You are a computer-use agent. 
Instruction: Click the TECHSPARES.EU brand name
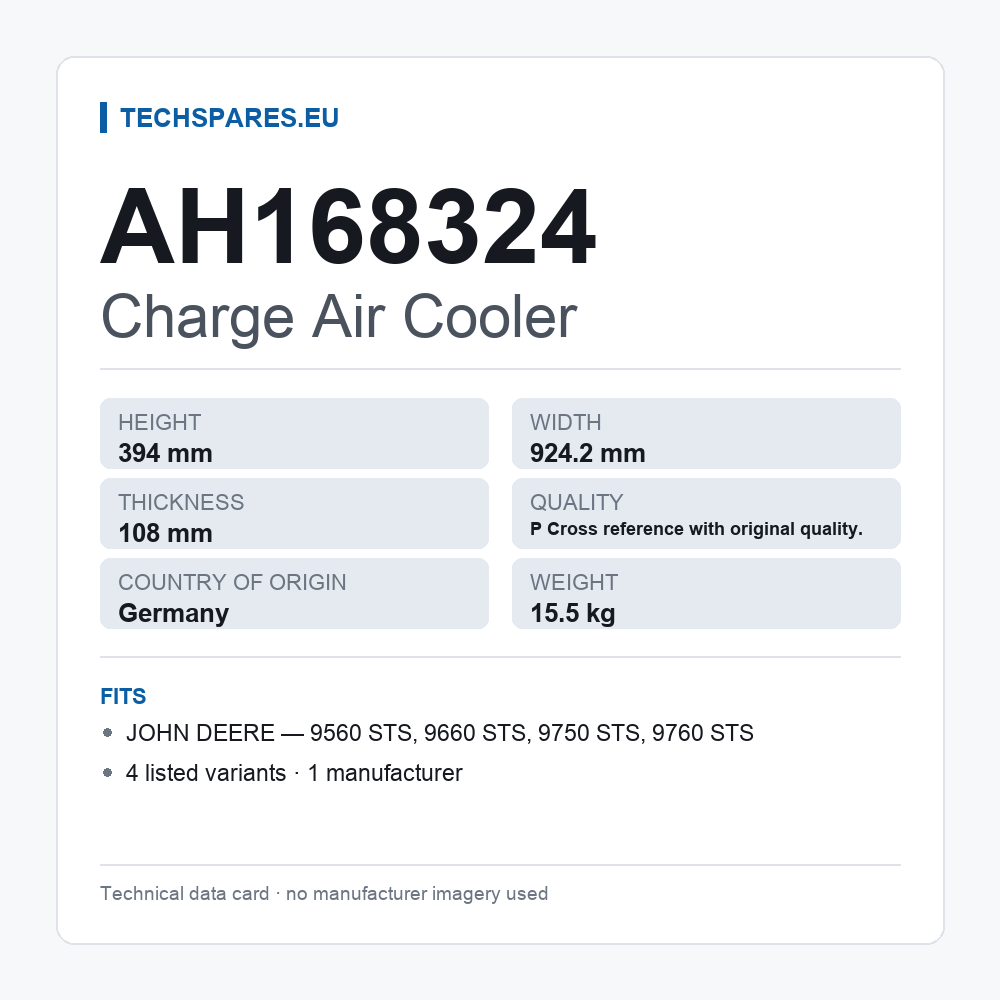[229, 118]
